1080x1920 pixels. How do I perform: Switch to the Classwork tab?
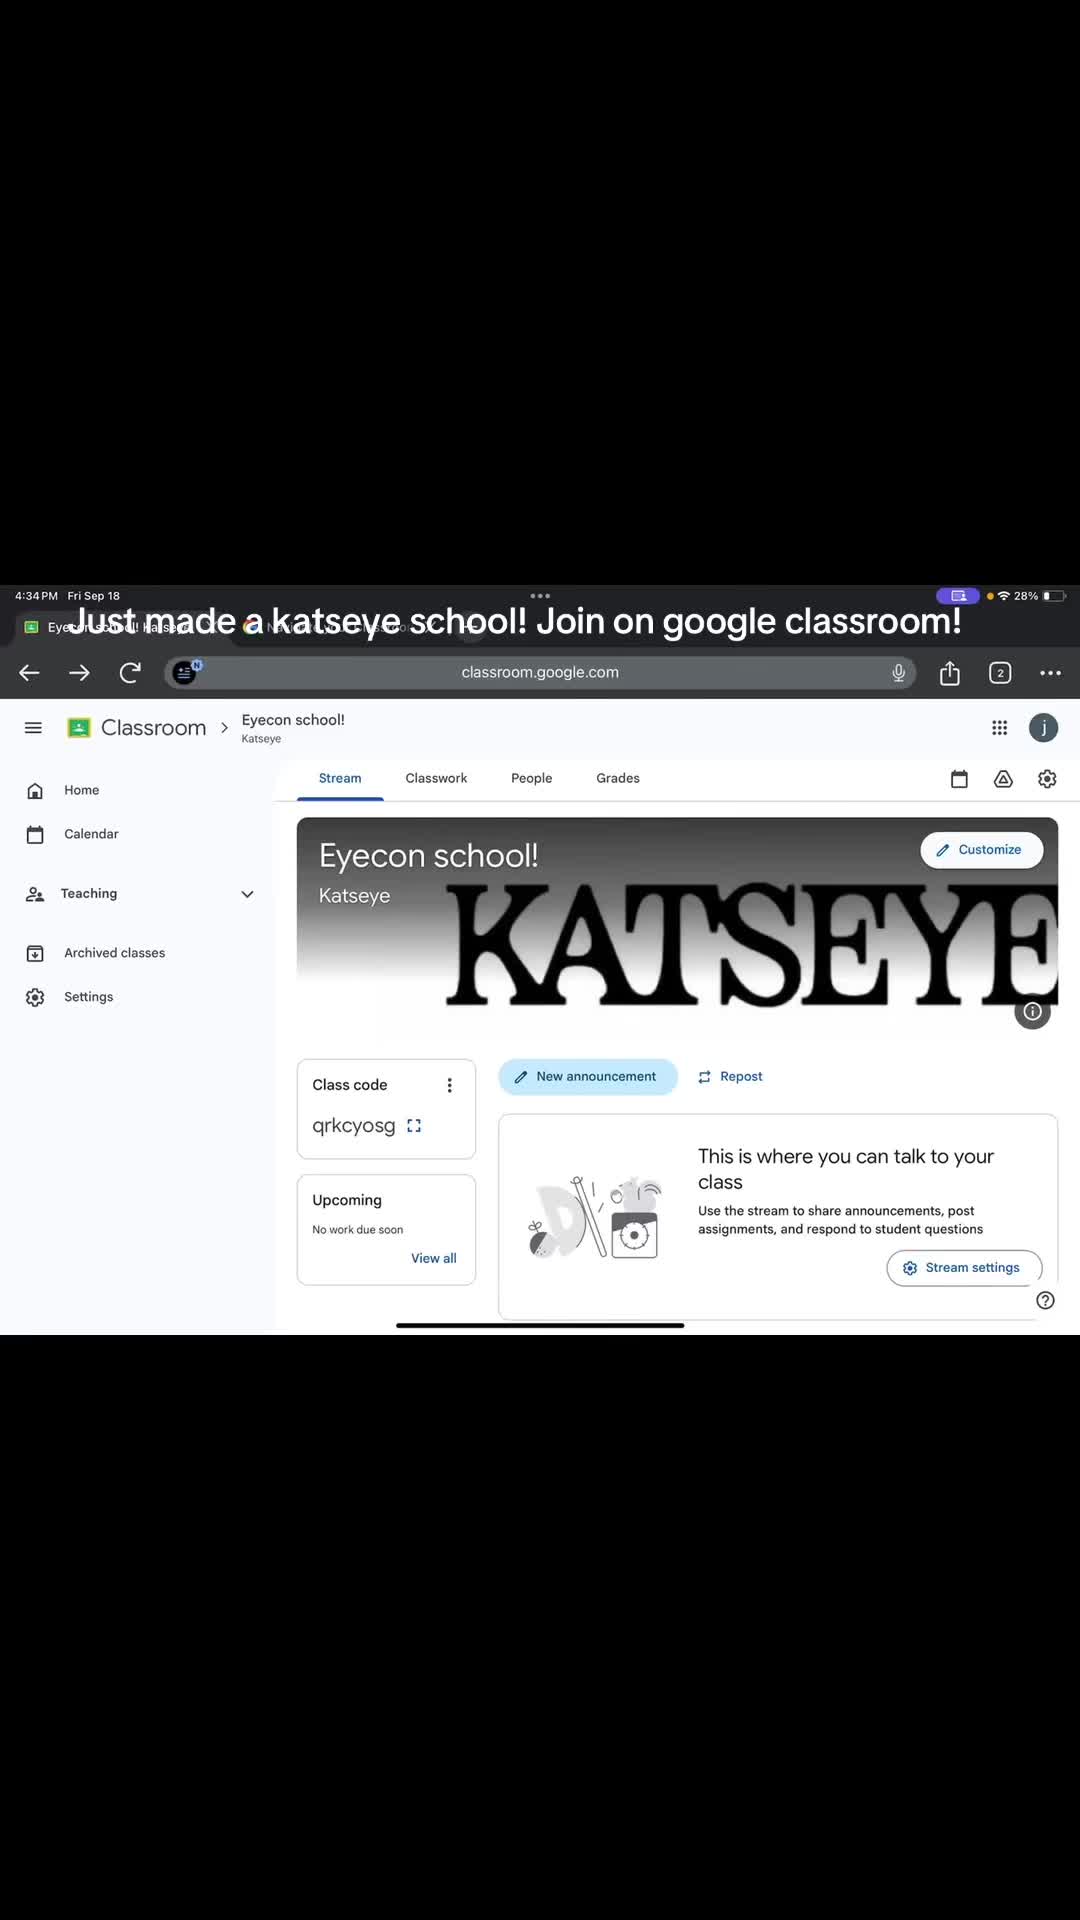pos(436,778)
